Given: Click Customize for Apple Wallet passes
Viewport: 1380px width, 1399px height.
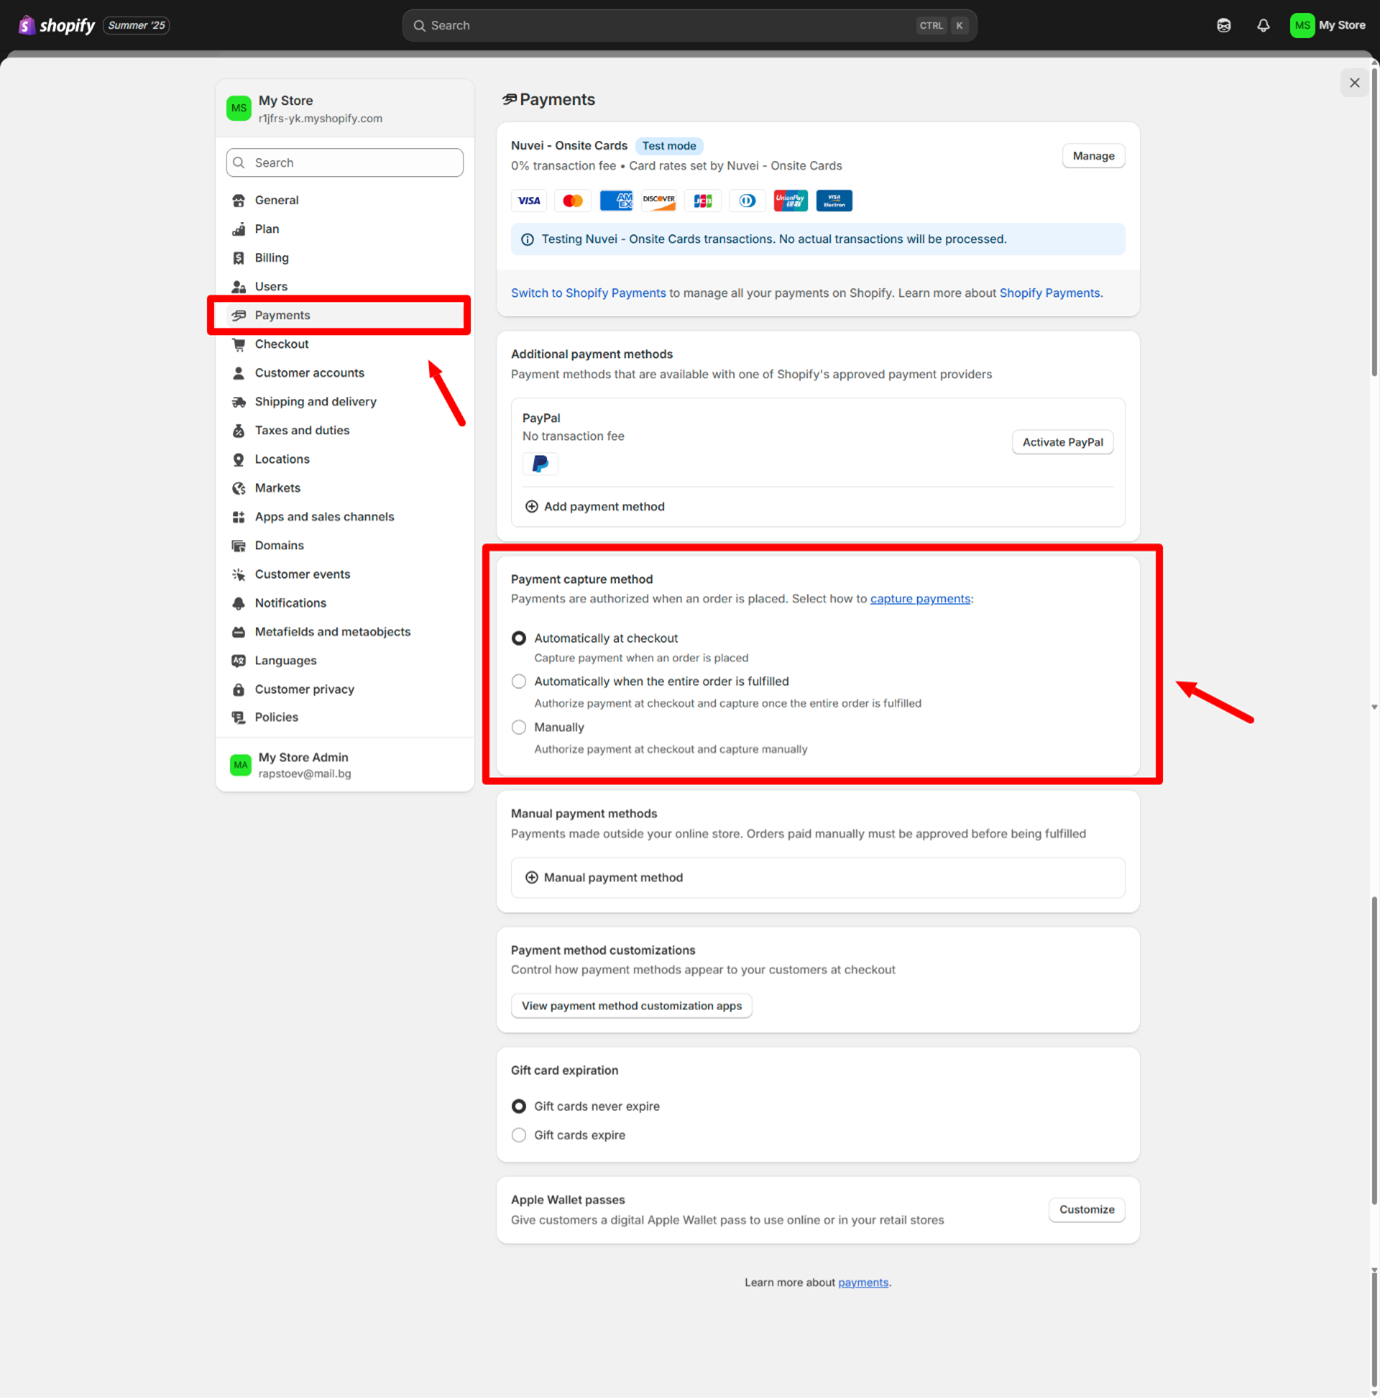Looking at the screenshot, I should coord(1086,1210).
